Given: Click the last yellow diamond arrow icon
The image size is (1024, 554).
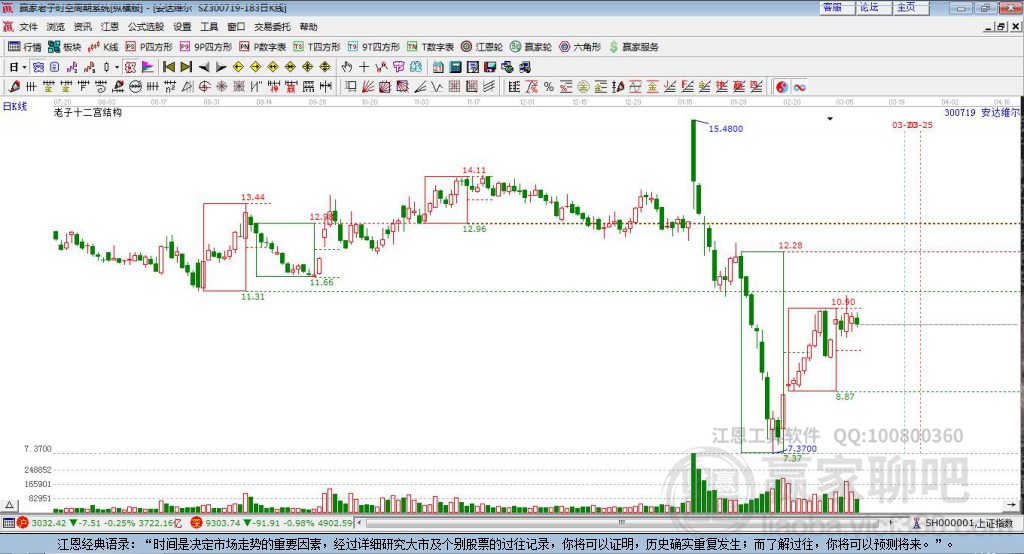Looking at the screenshot, I should click(x=325, y=67).
